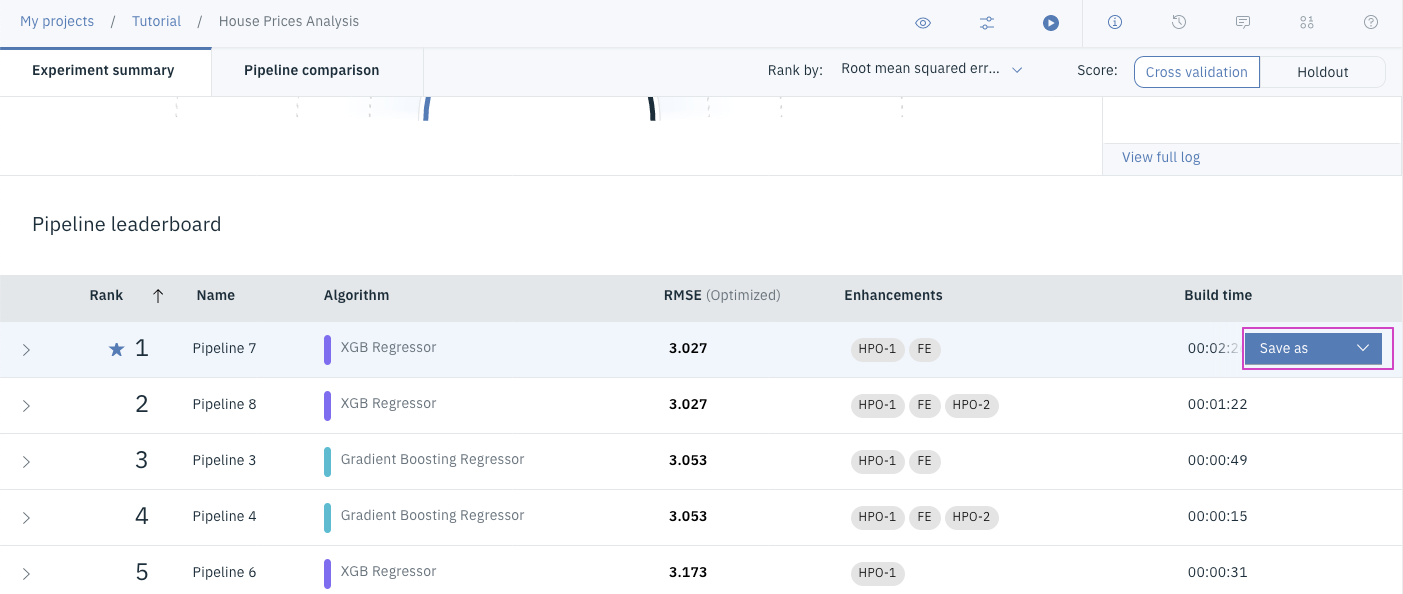Click Pipeline 4 name
1403x594 pixels.
click(224, 516)
